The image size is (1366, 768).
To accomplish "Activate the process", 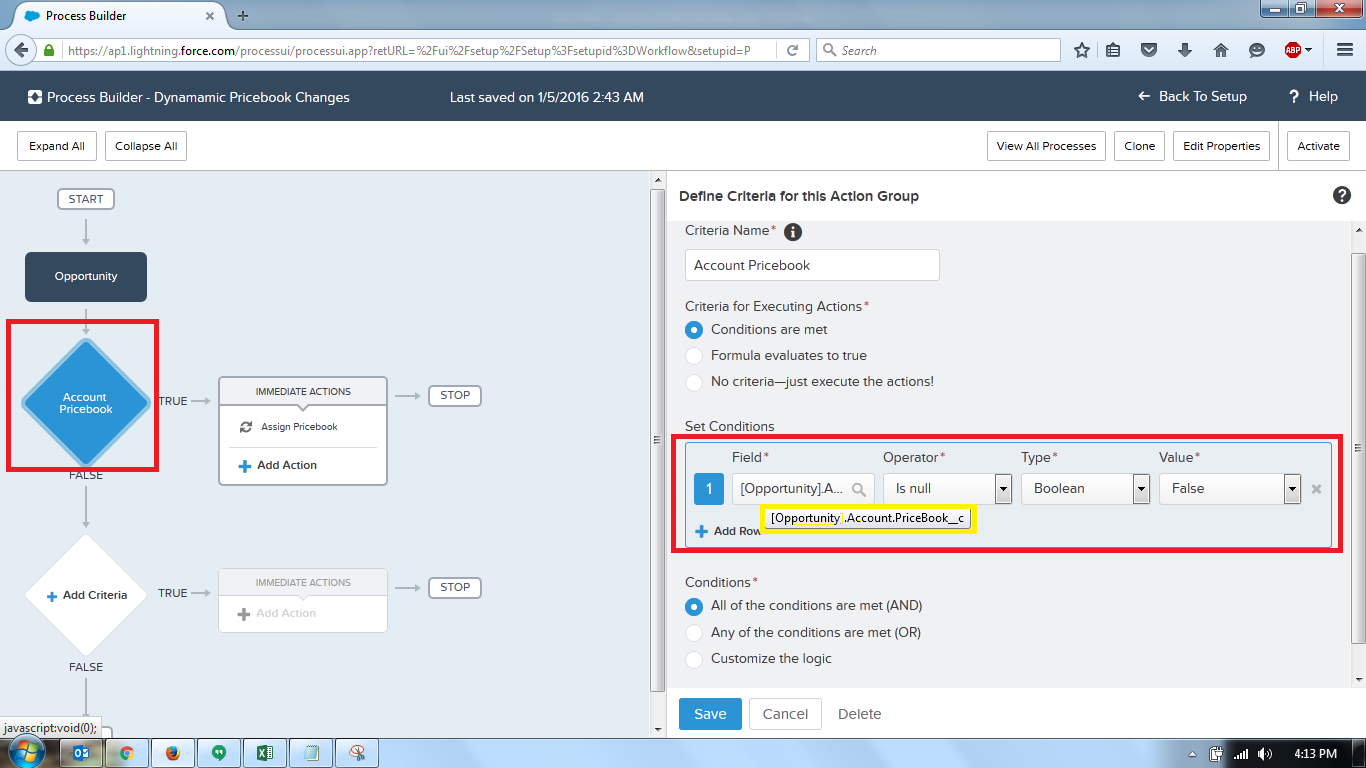I will pyautogui.click(x=1318, y=146).
